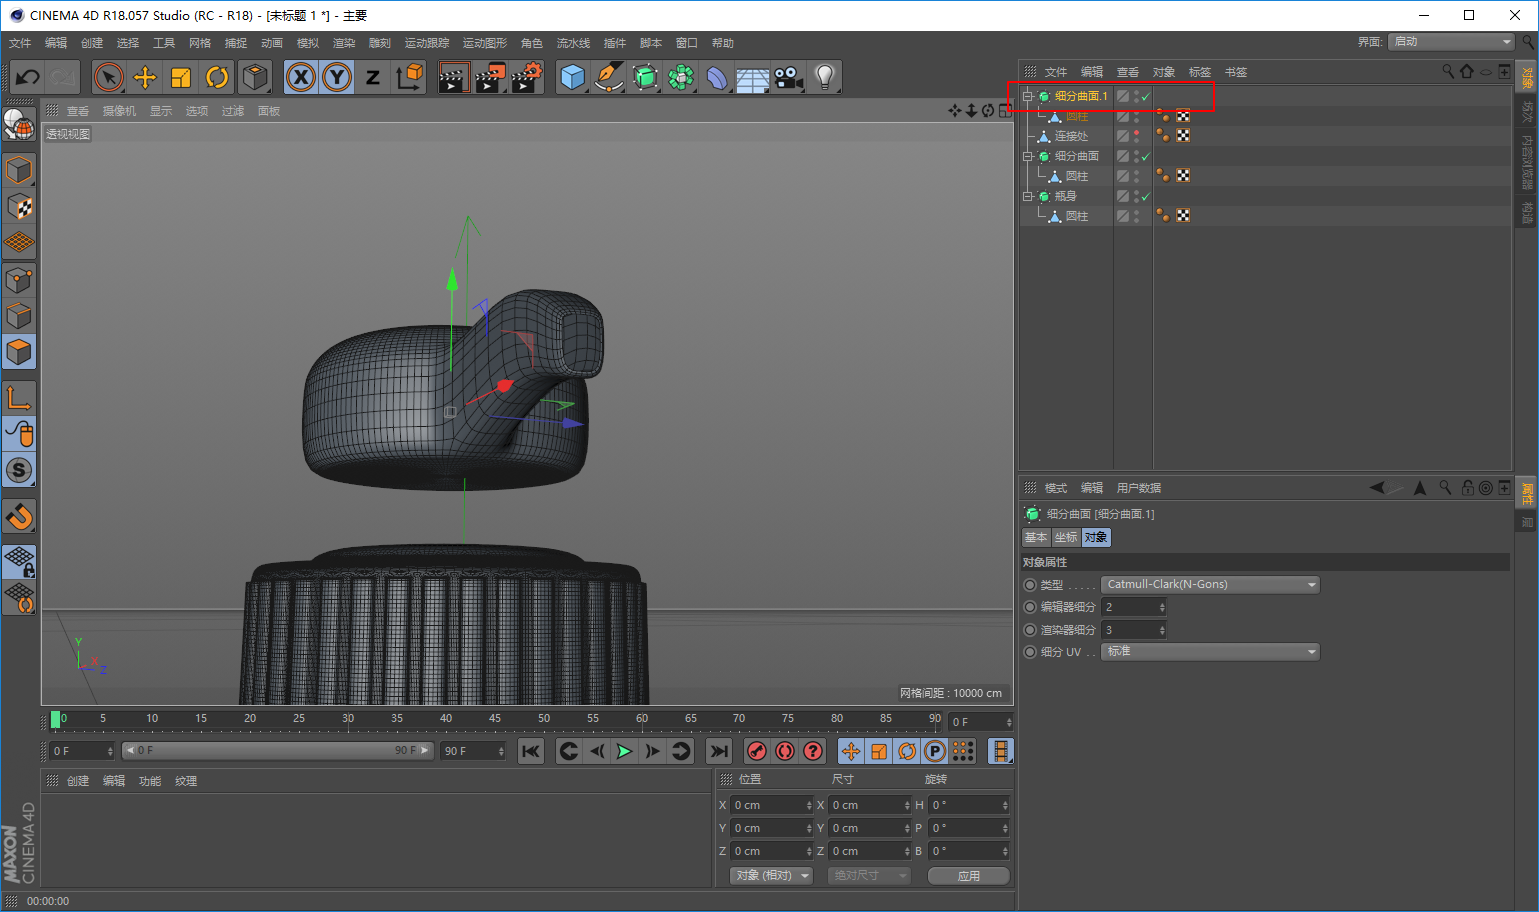Add a Light bulb object
The height and width of the screenshot is (912, 1539).
coord(825,77)
